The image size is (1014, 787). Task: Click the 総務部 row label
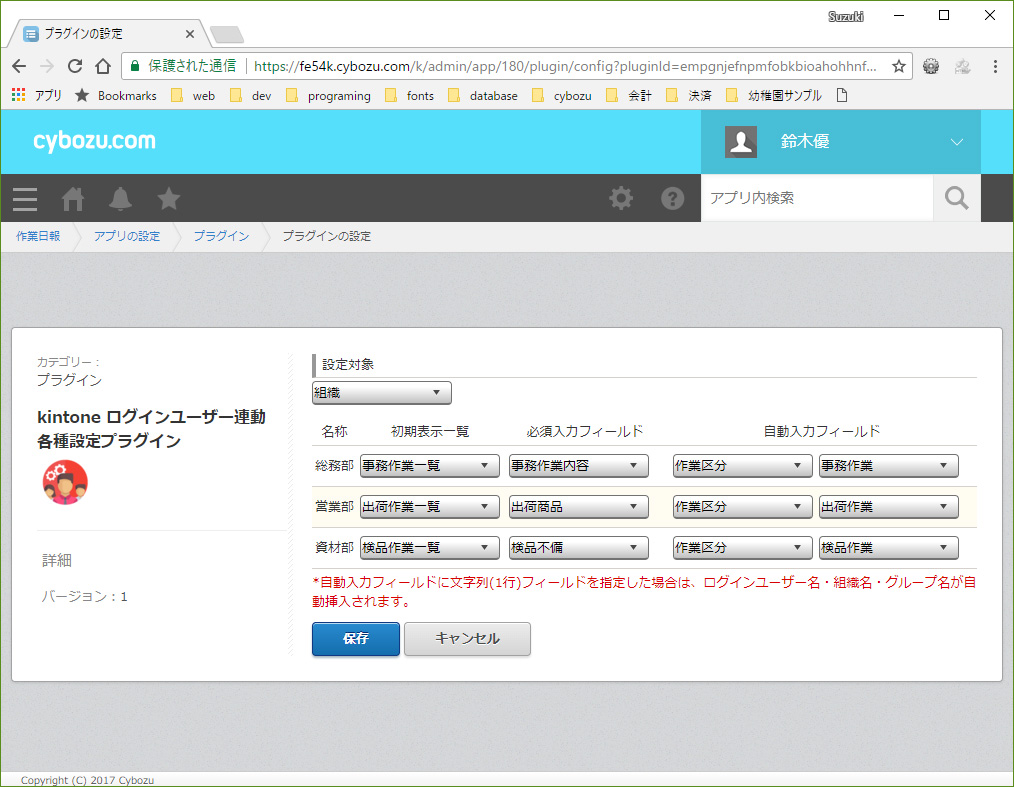(x=334, y=466)
